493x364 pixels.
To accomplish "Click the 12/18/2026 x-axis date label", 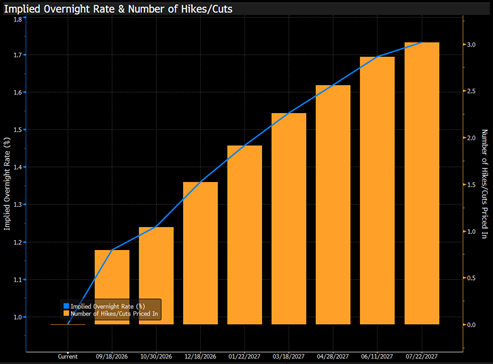I will (200, 357).
